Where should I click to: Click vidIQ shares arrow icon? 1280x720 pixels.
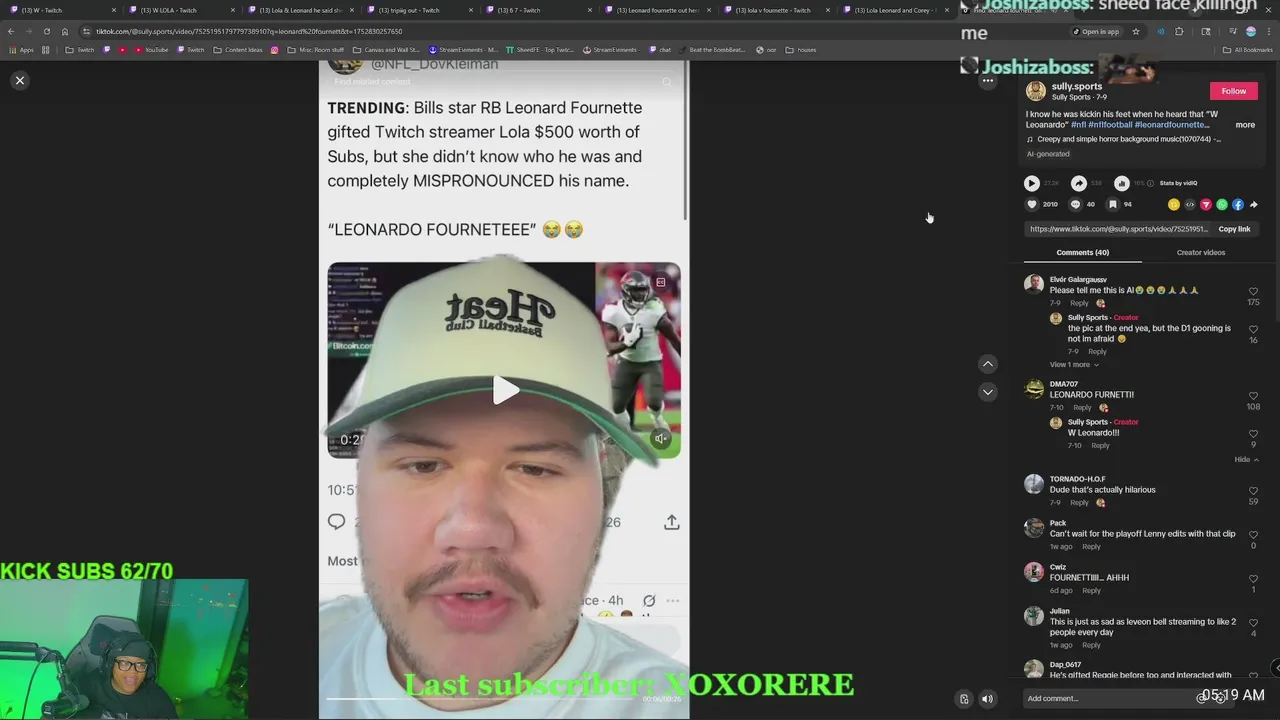coord(1078,183)
